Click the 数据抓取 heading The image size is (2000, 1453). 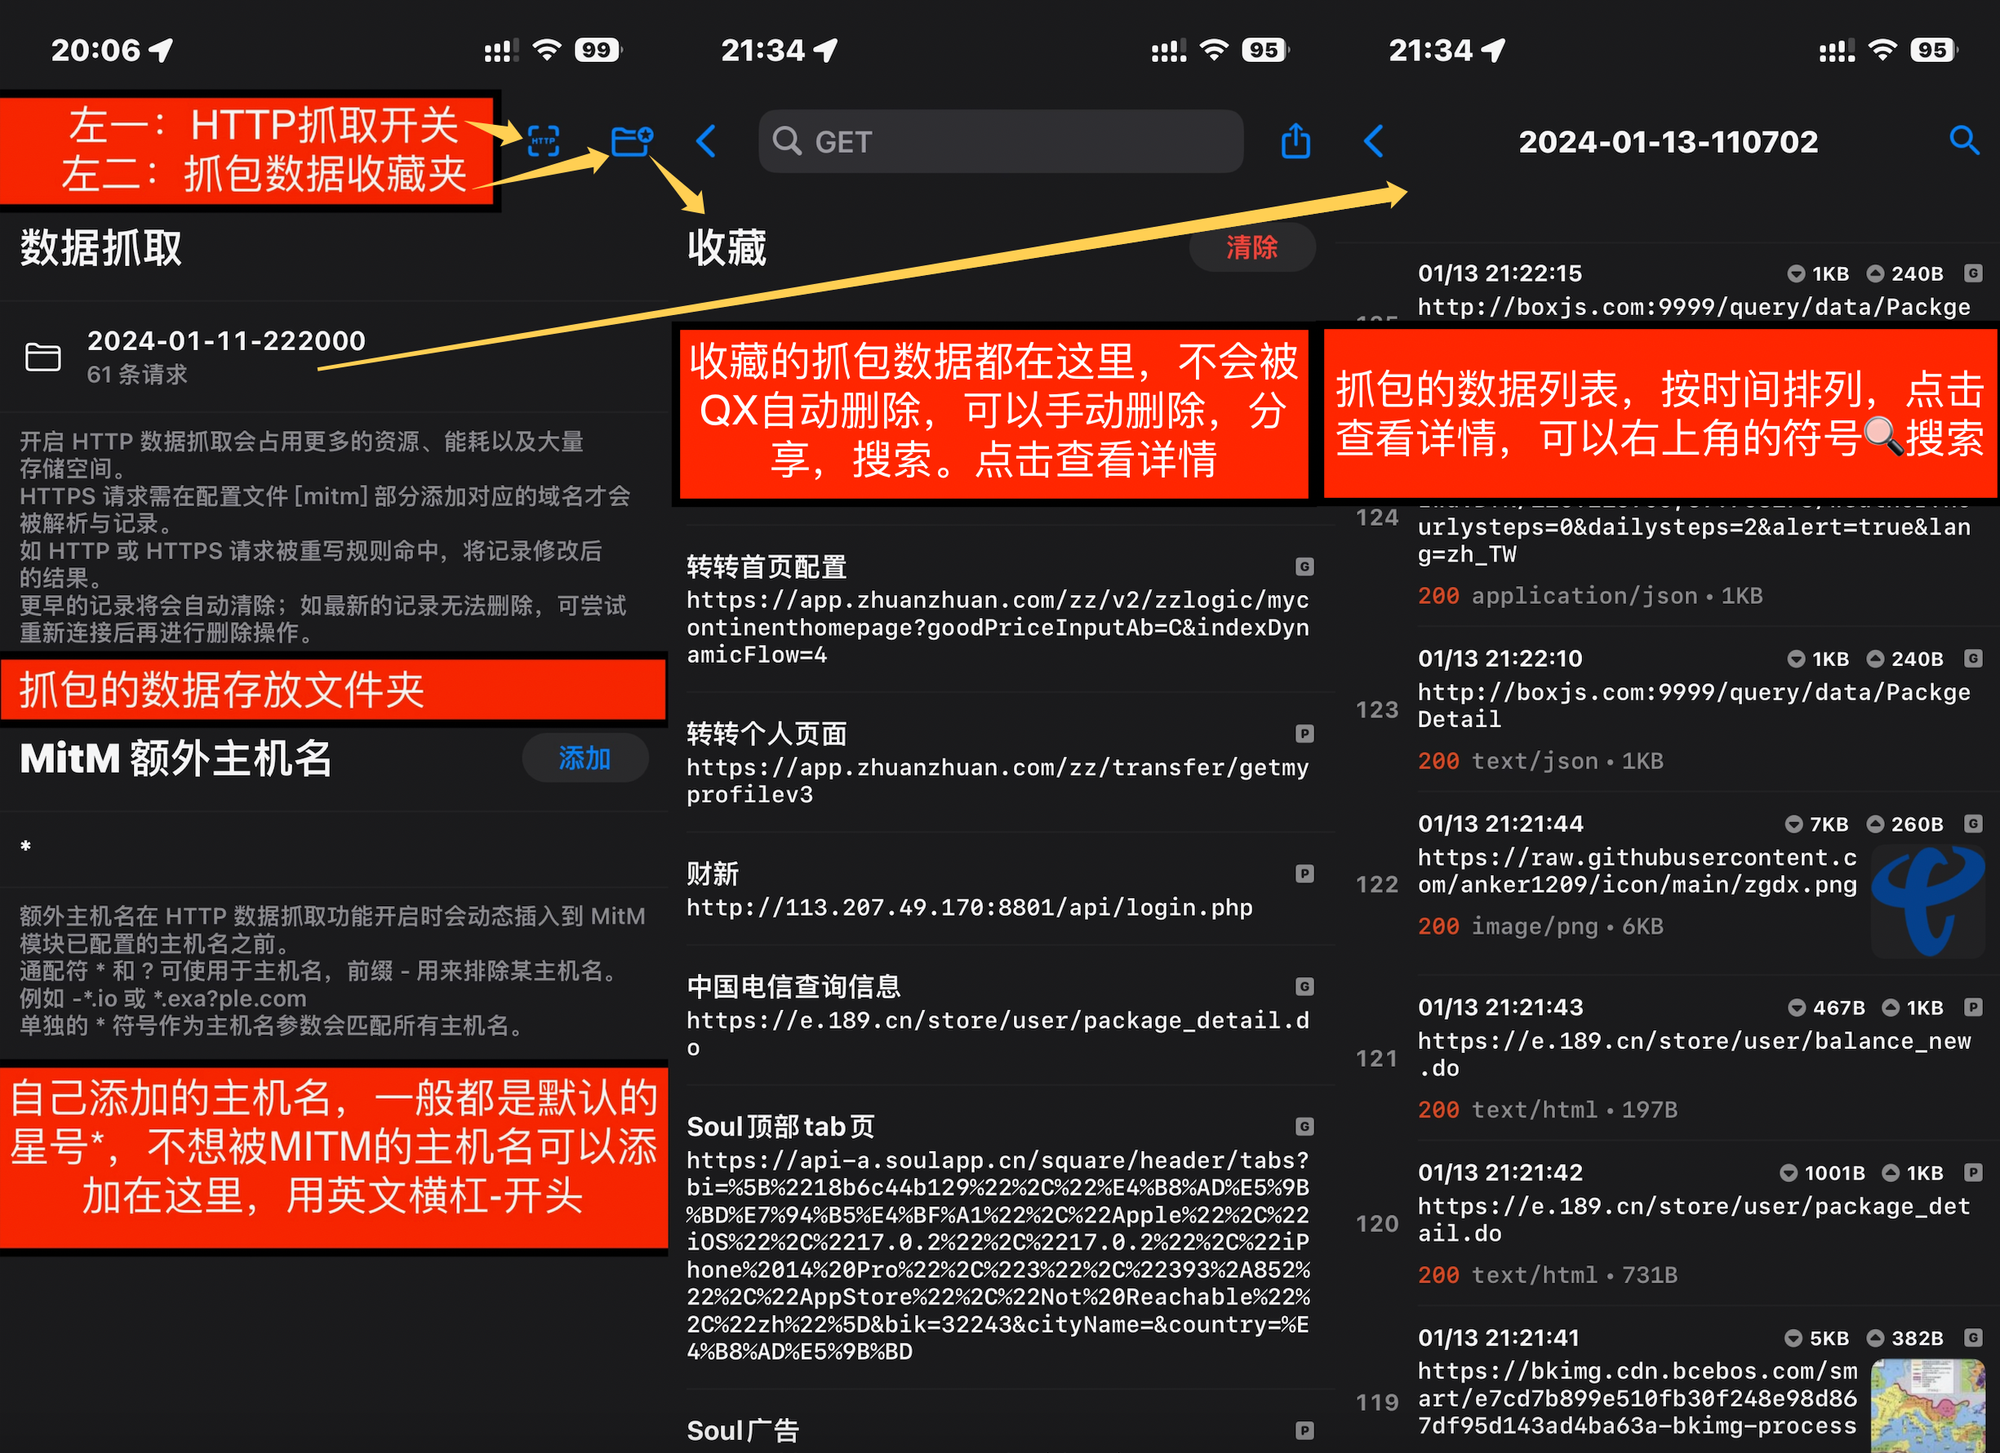(101, 248)
